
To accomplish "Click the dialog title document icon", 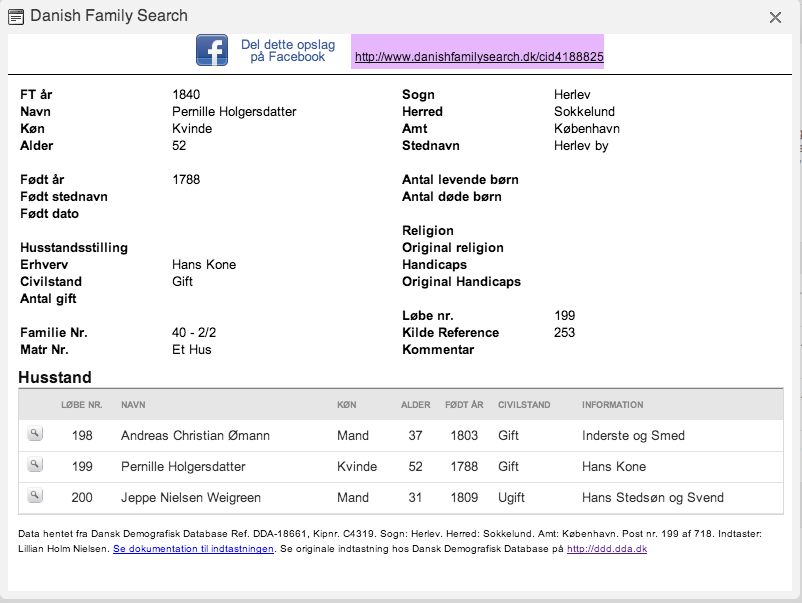I will [16, 17].
